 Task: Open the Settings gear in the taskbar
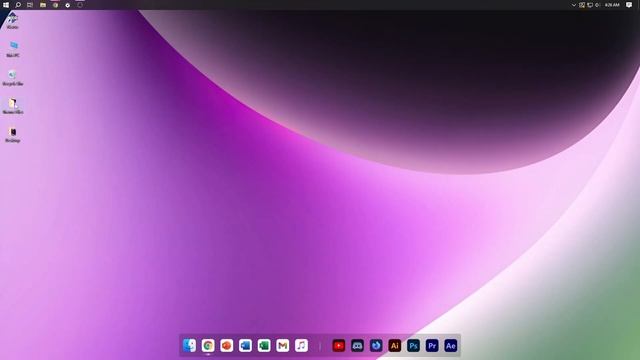[x=68, y=5]
